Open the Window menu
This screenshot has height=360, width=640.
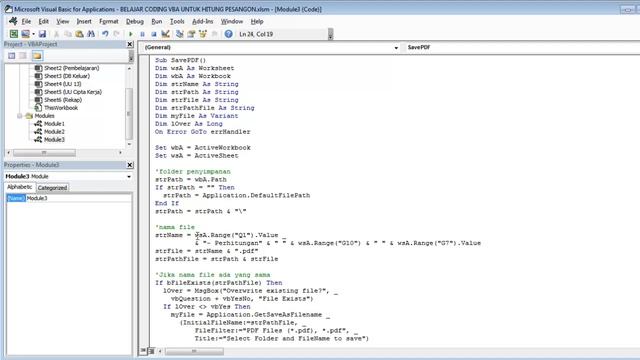(x=232, y=21)
